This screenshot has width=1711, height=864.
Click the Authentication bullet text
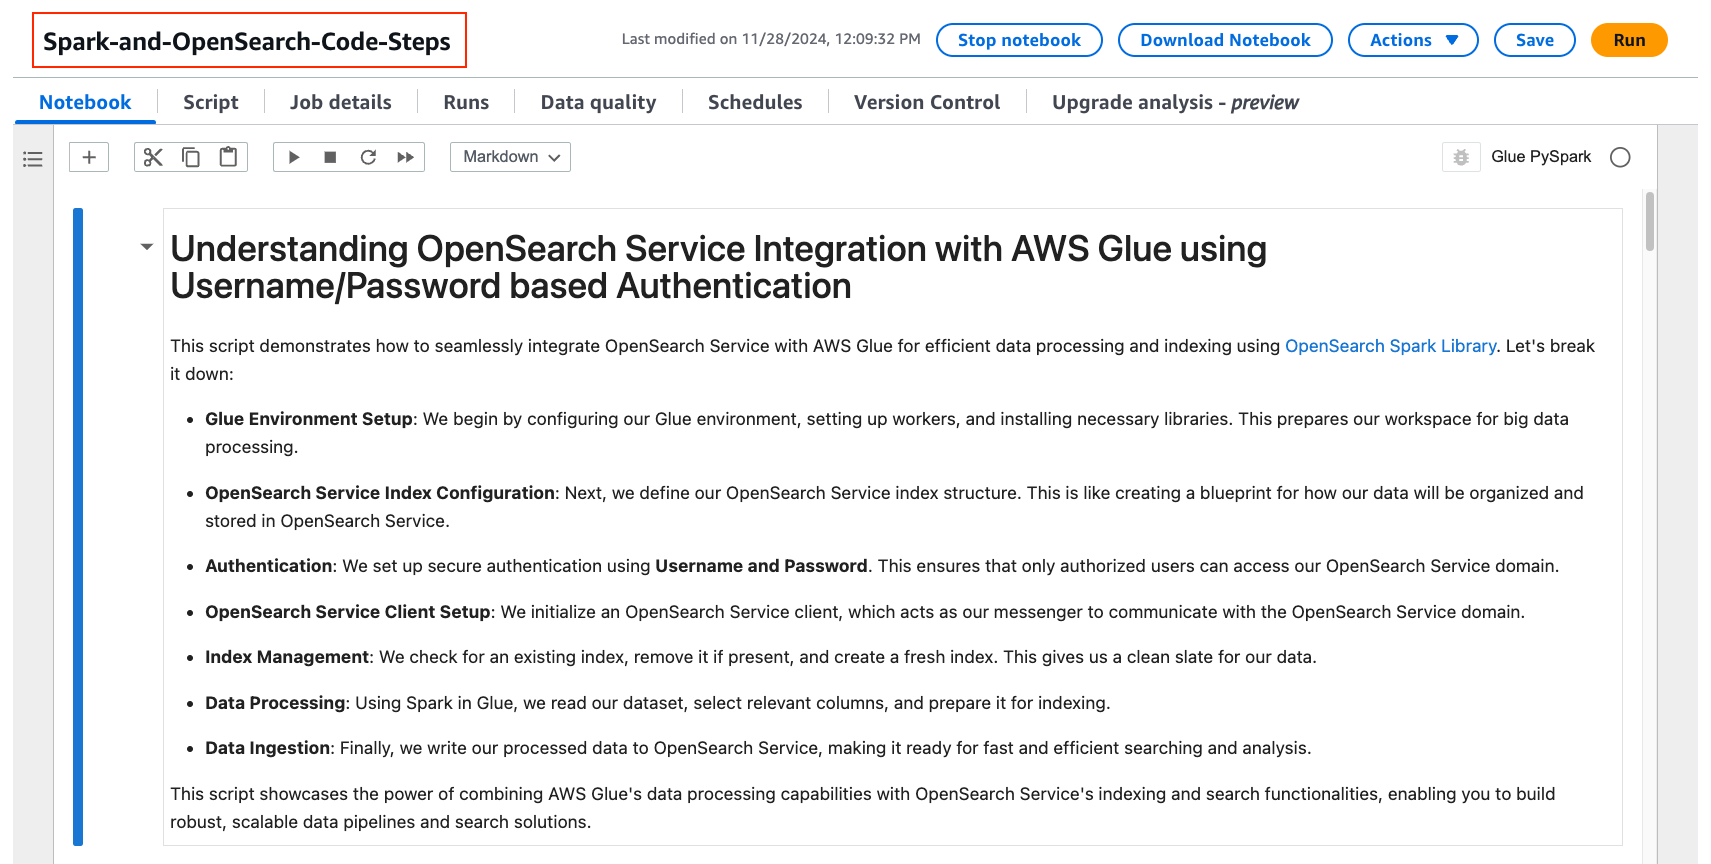pyautogui.click(x=882, y=566)
